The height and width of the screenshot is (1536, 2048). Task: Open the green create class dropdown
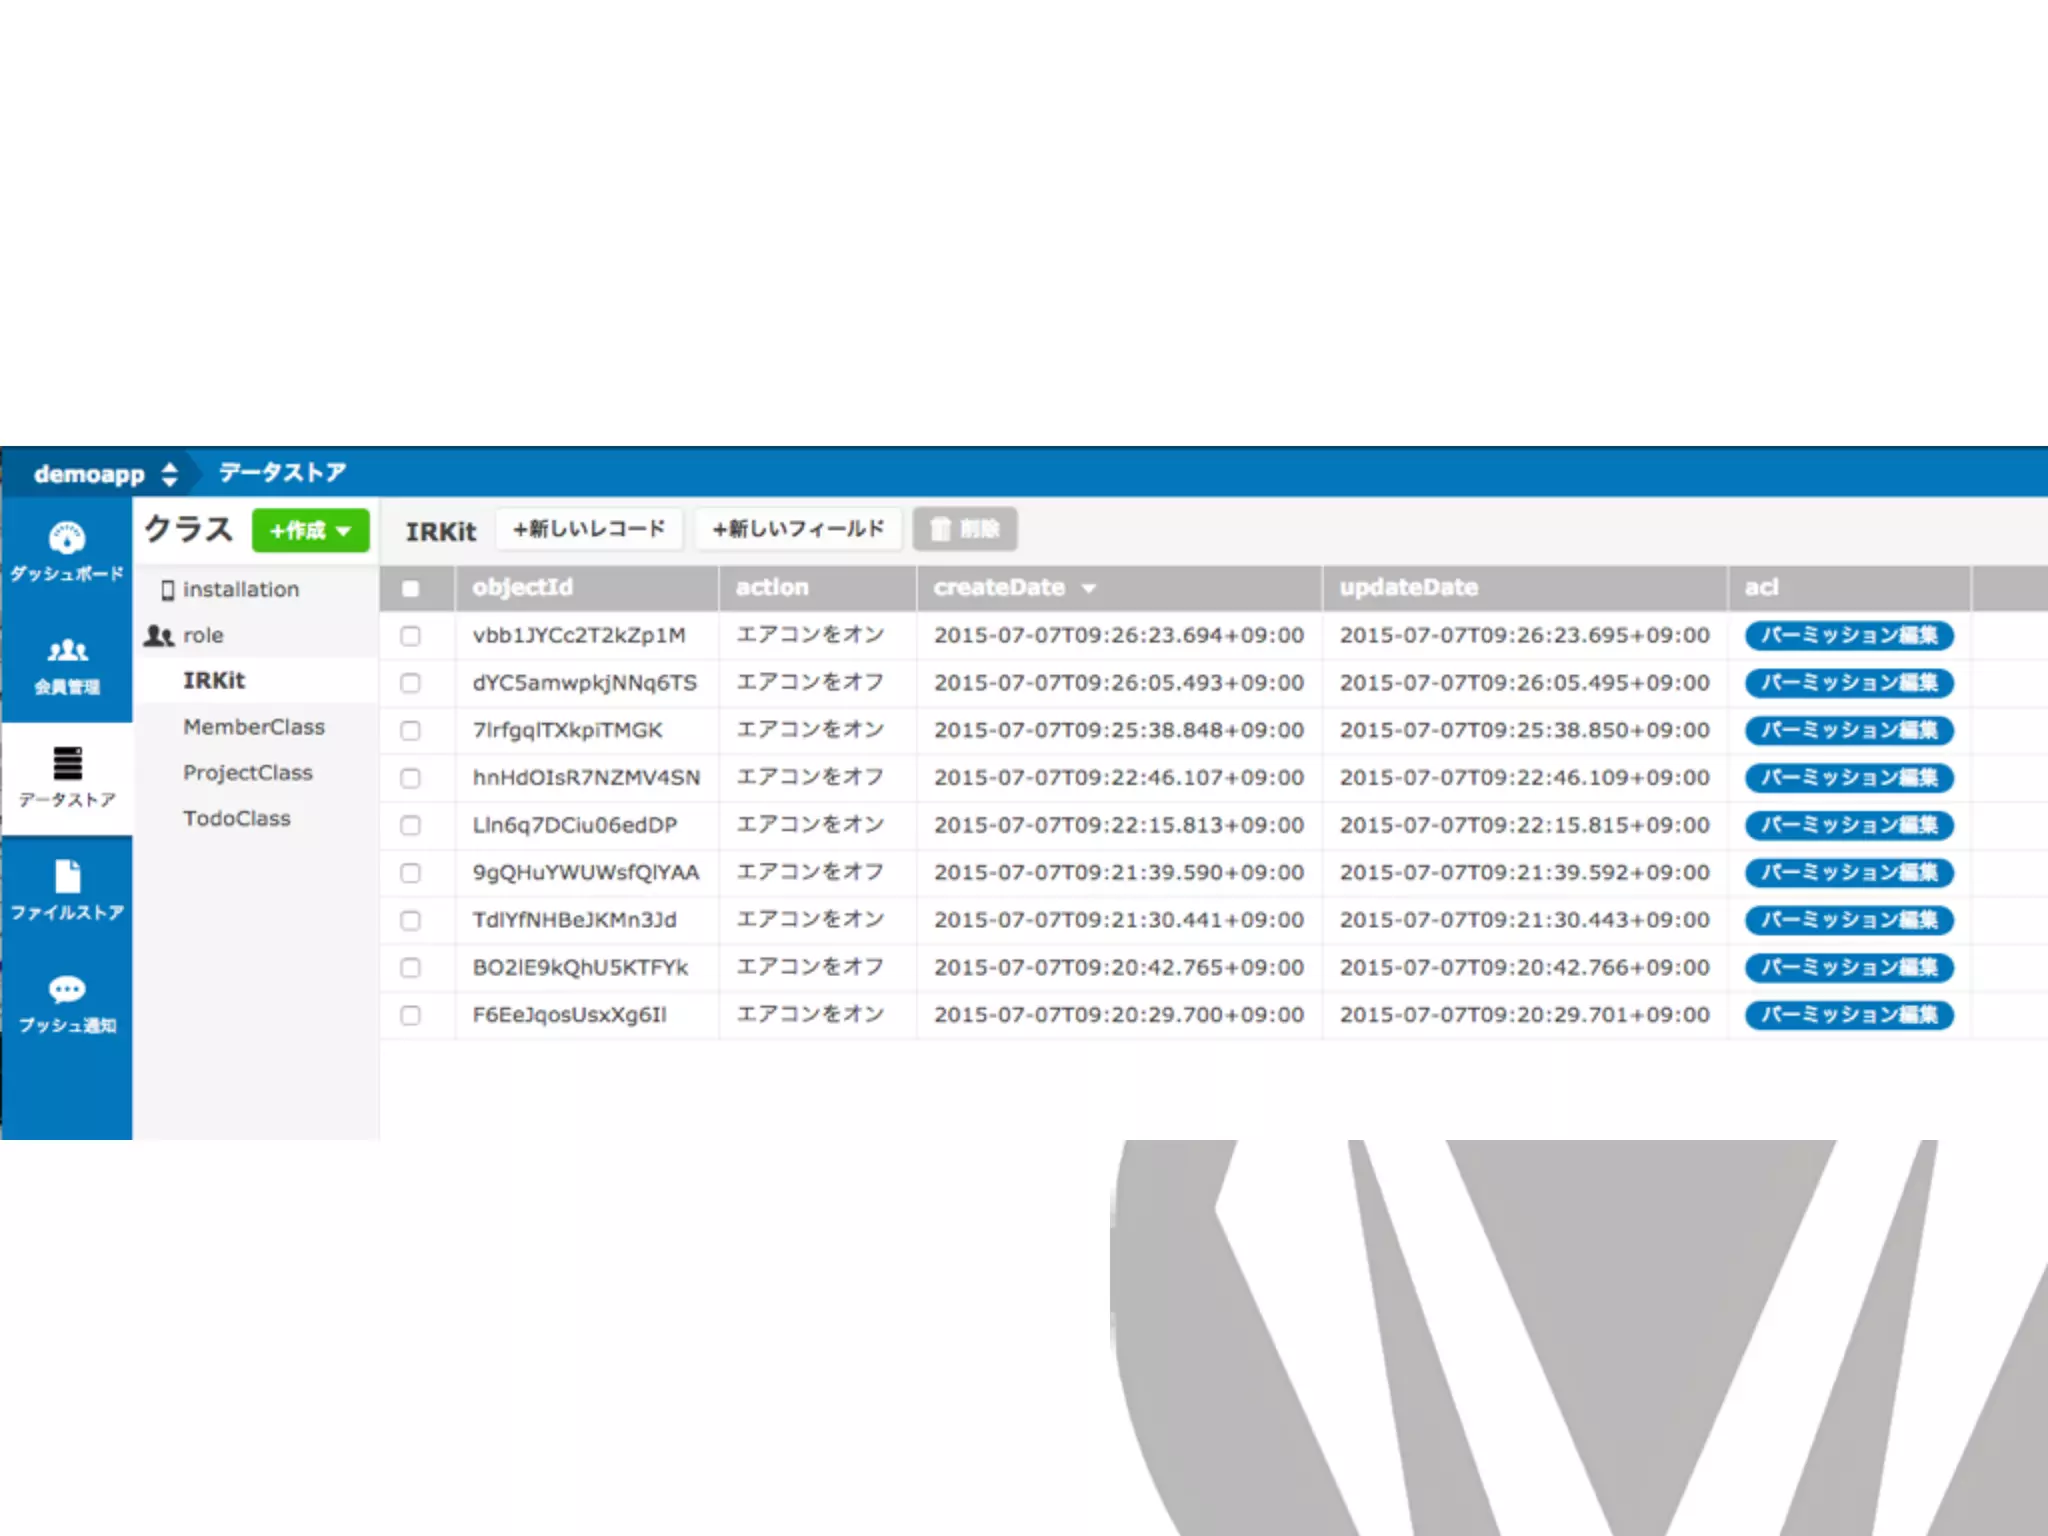click(x=310, y=530)
